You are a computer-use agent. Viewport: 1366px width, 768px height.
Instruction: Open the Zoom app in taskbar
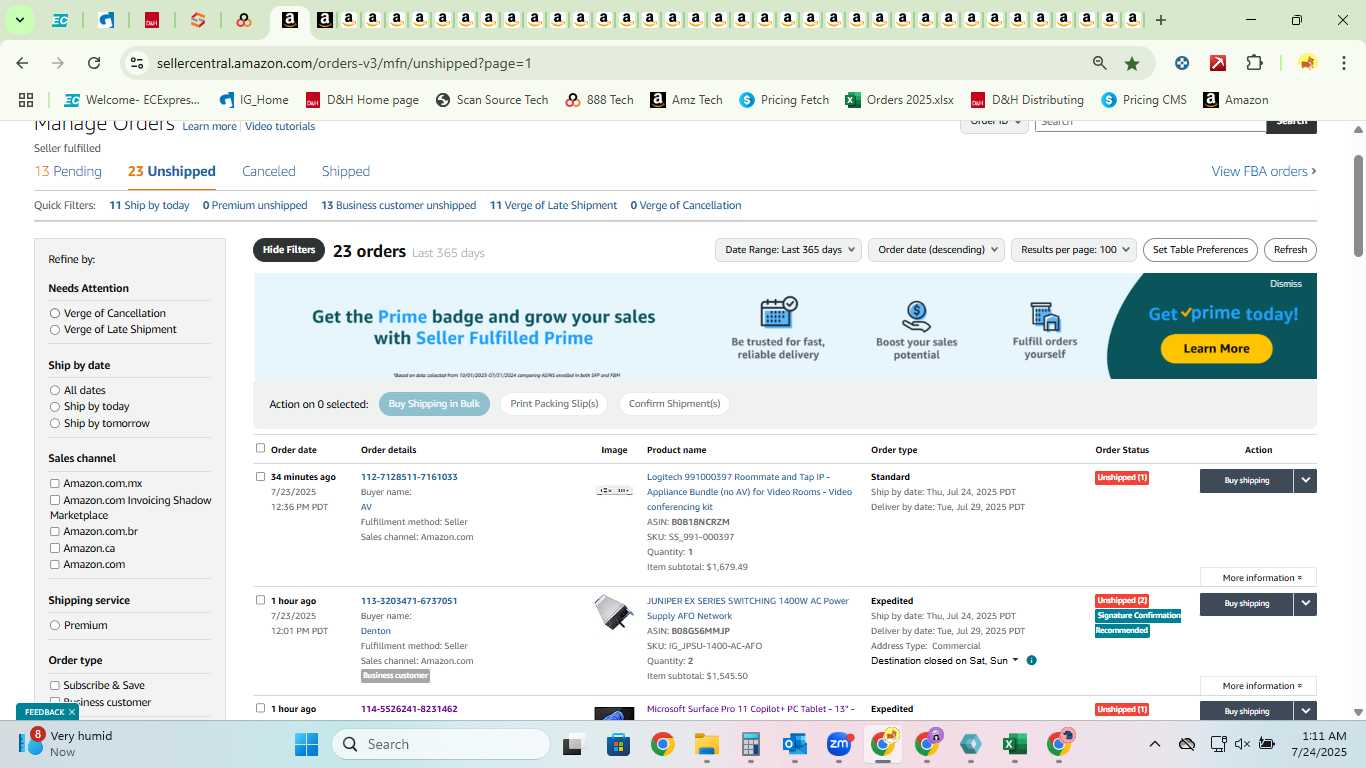click(838, 744)
